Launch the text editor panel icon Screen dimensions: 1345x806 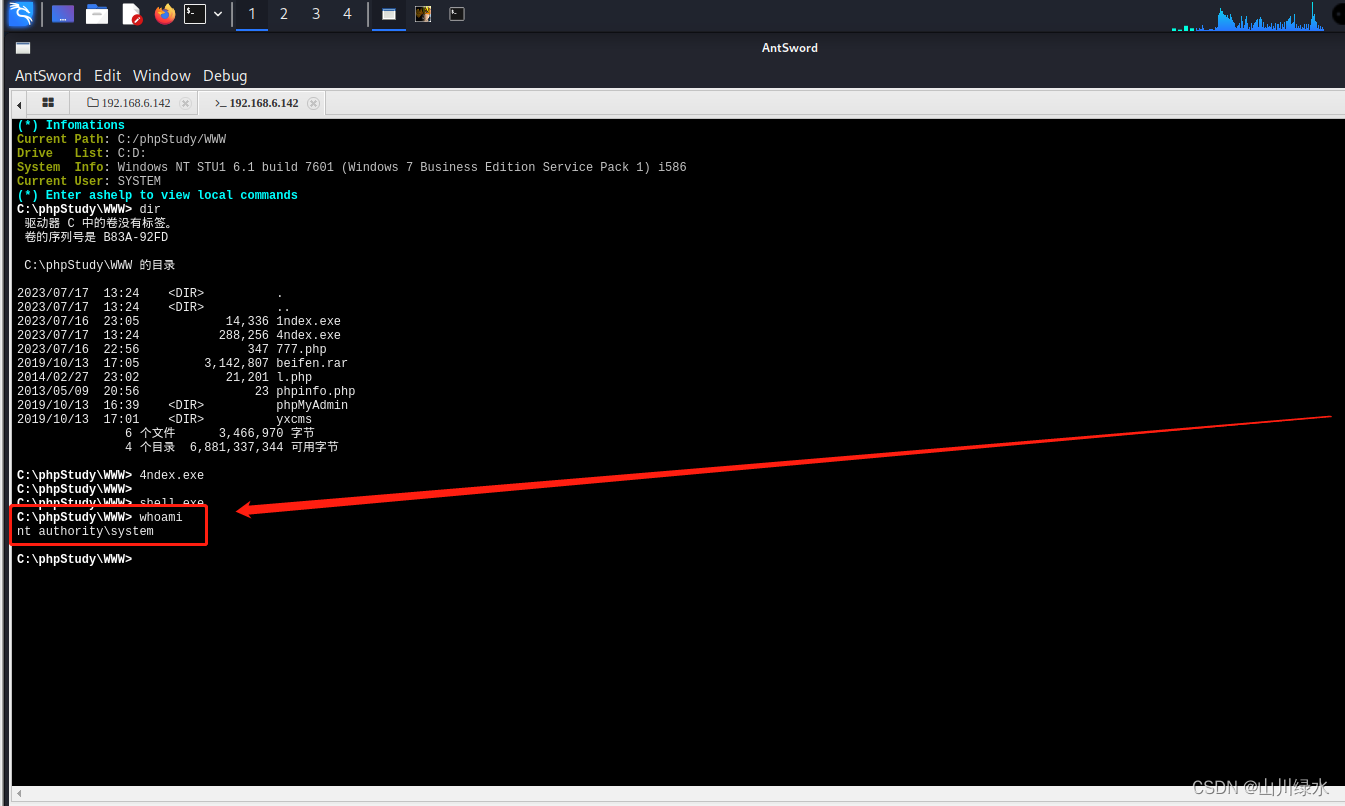(x=131, y=14)
